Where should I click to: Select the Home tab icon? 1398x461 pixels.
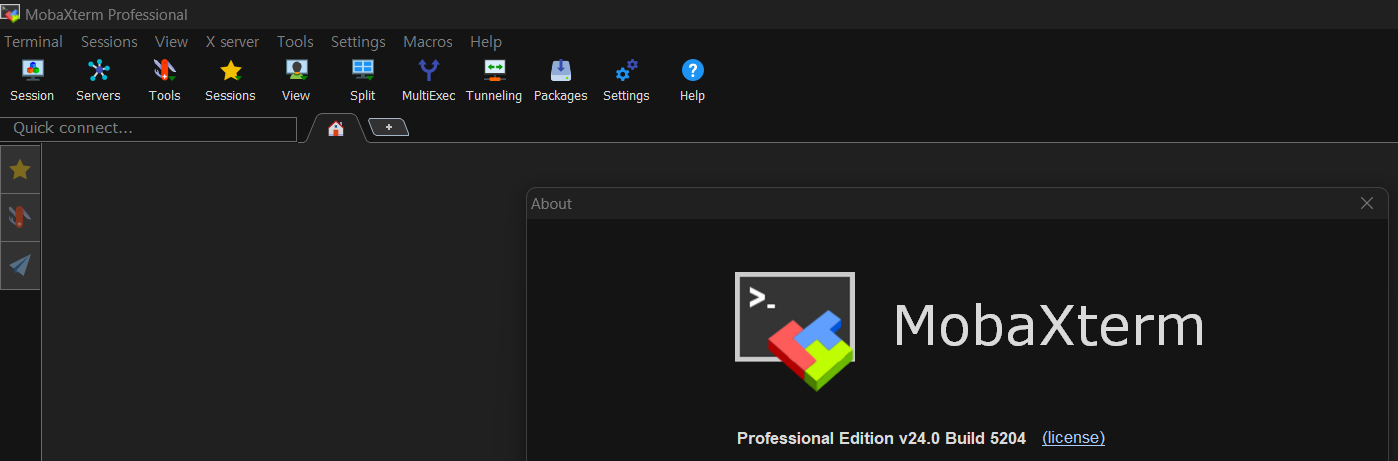click(x=336, y=128)
